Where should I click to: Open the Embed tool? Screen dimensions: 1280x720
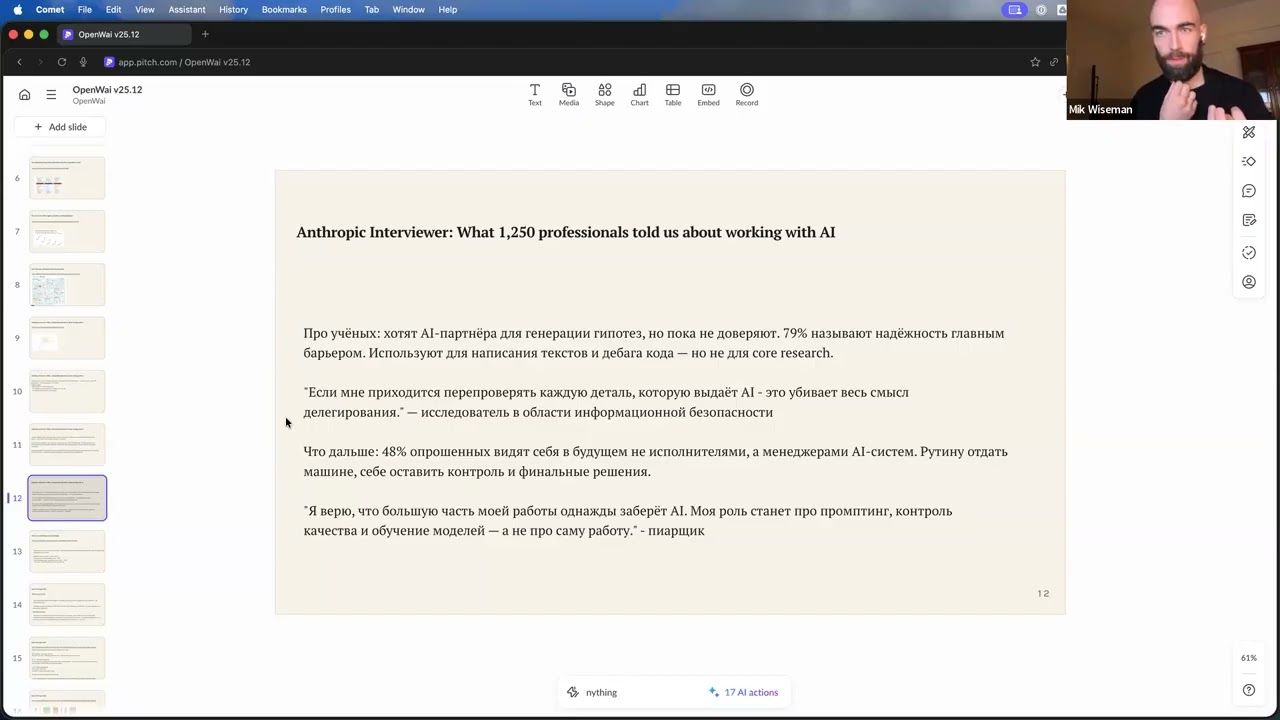coord(708,95)
